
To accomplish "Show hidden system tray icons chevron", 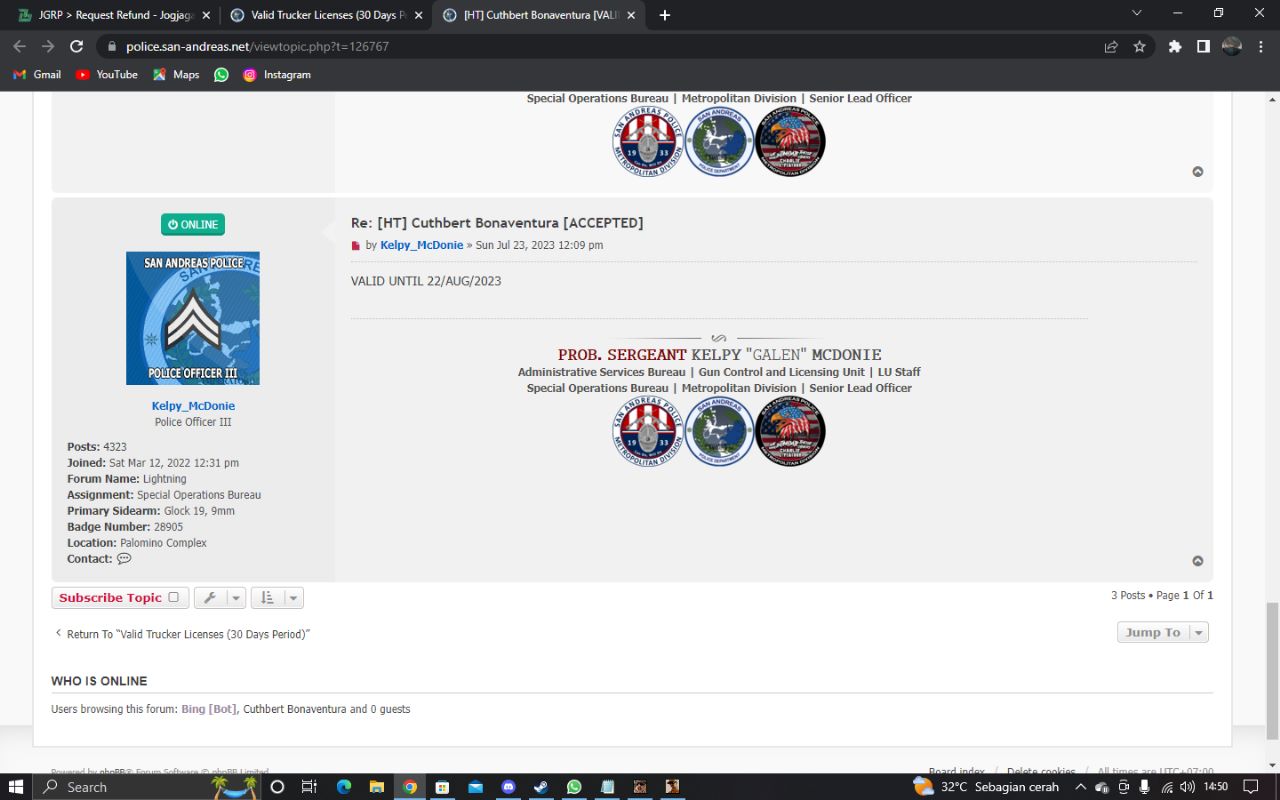I will [1080, 787].
